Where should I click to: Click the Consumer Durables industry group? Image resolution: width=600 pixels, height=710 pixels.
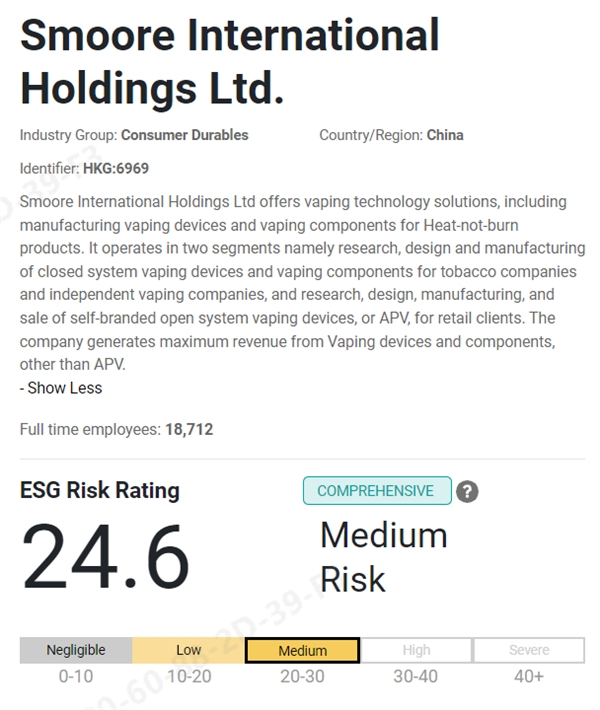185,135
